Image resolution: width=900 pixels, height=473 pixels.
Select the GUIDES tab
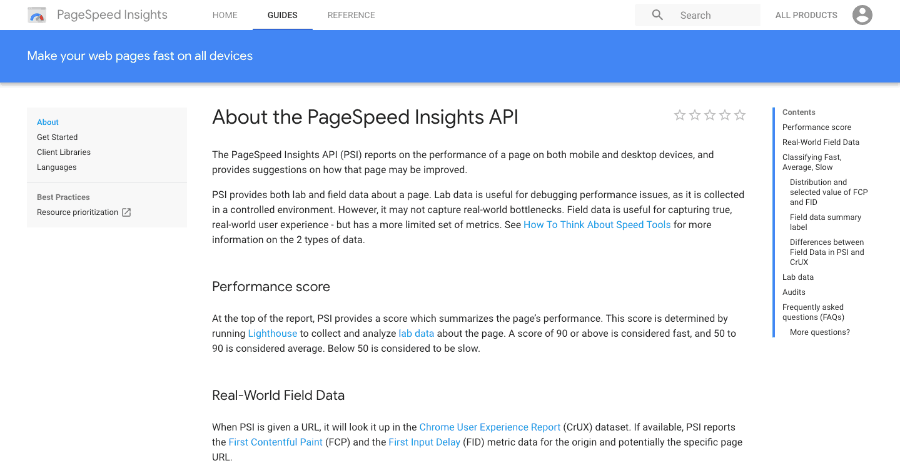tap(282, 15)
